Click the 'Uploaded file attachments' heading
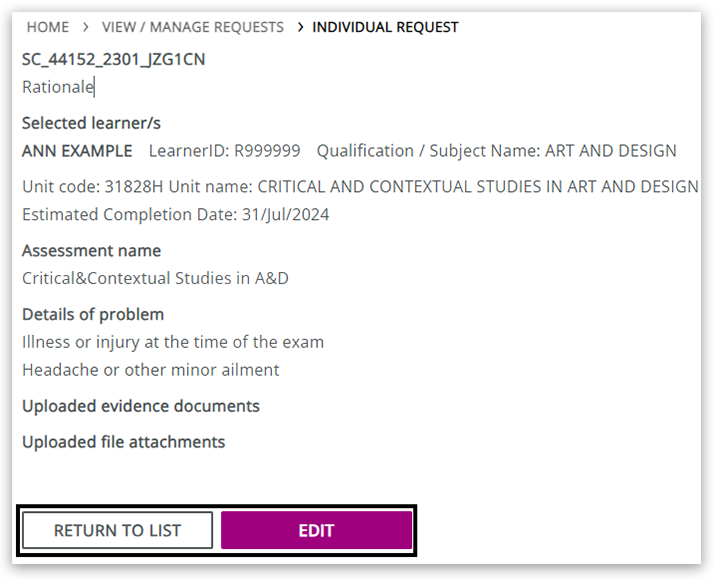Screen dimensions: 719x582 [x=123, y=442]
